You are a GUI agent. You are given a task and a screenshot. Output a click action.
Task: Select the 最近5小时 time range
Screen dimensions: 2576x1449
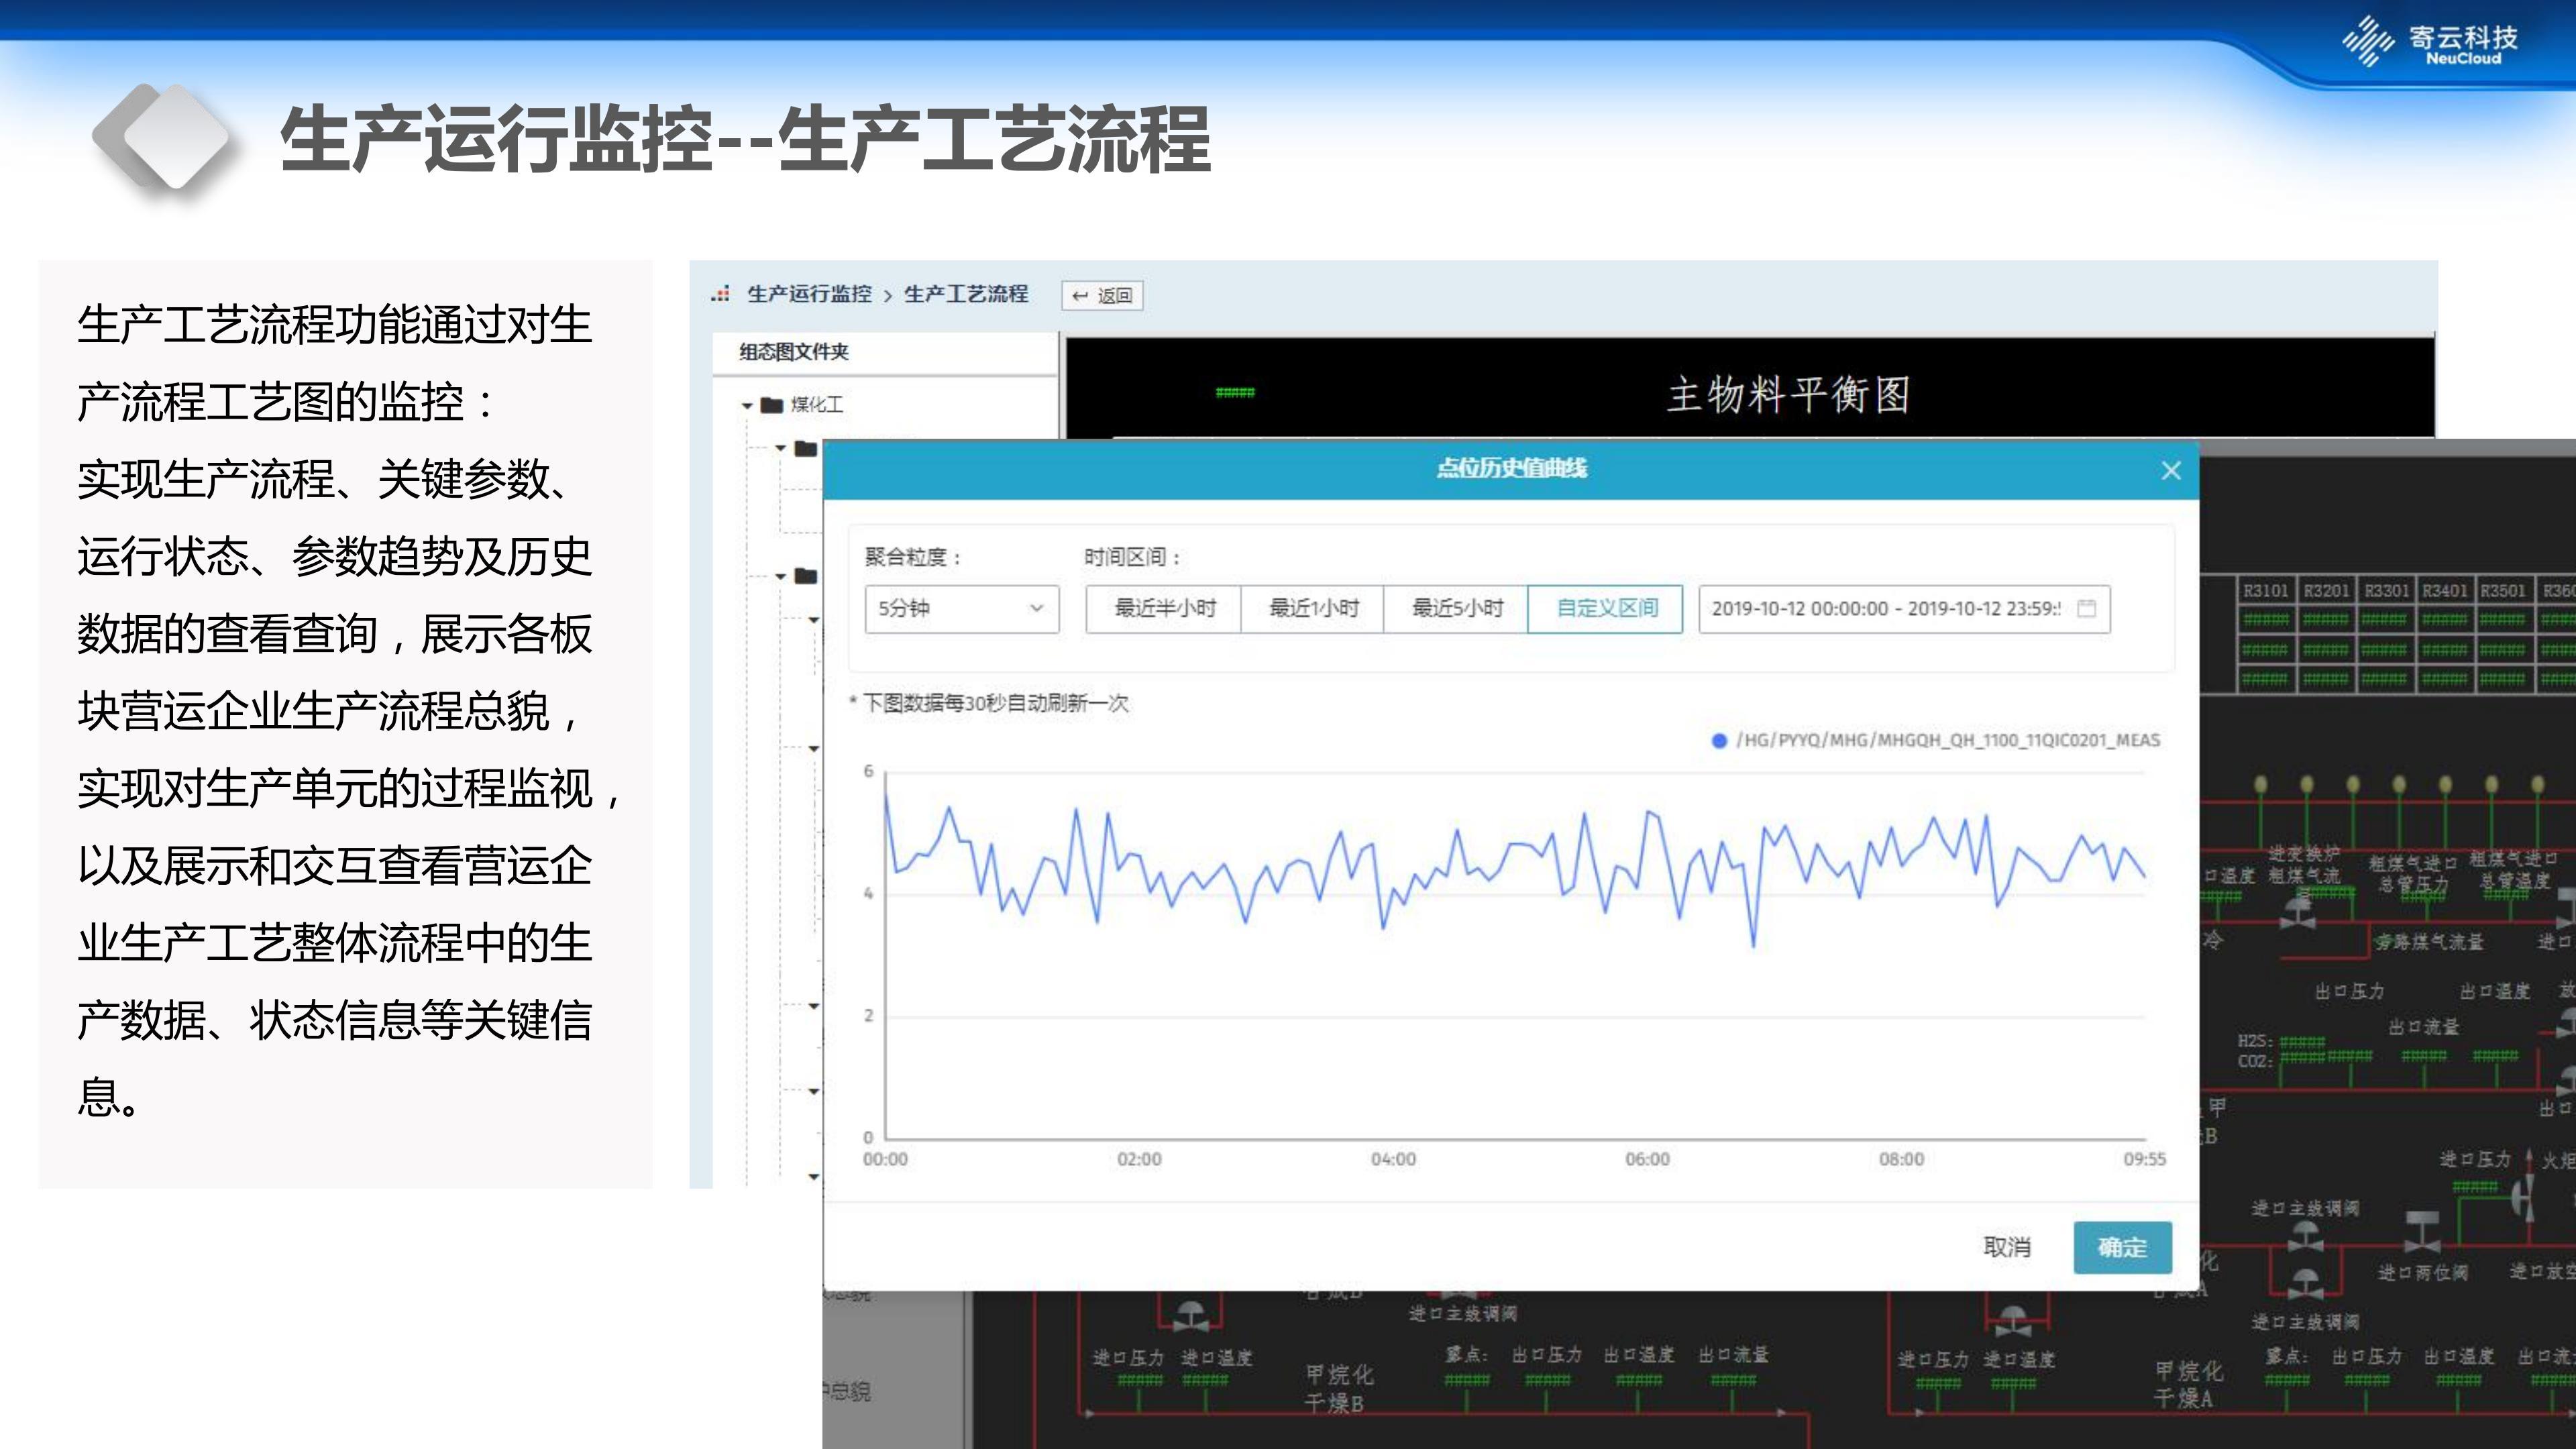[x=1456, y=608]
